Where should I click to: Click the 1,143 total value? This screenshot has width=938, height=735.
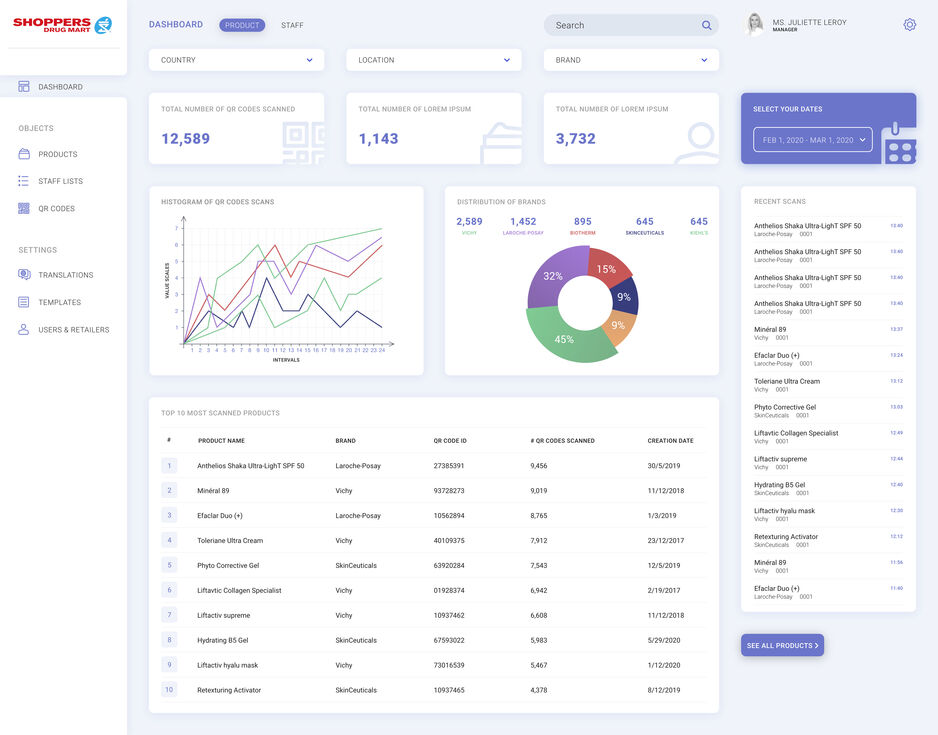[378, 139]
